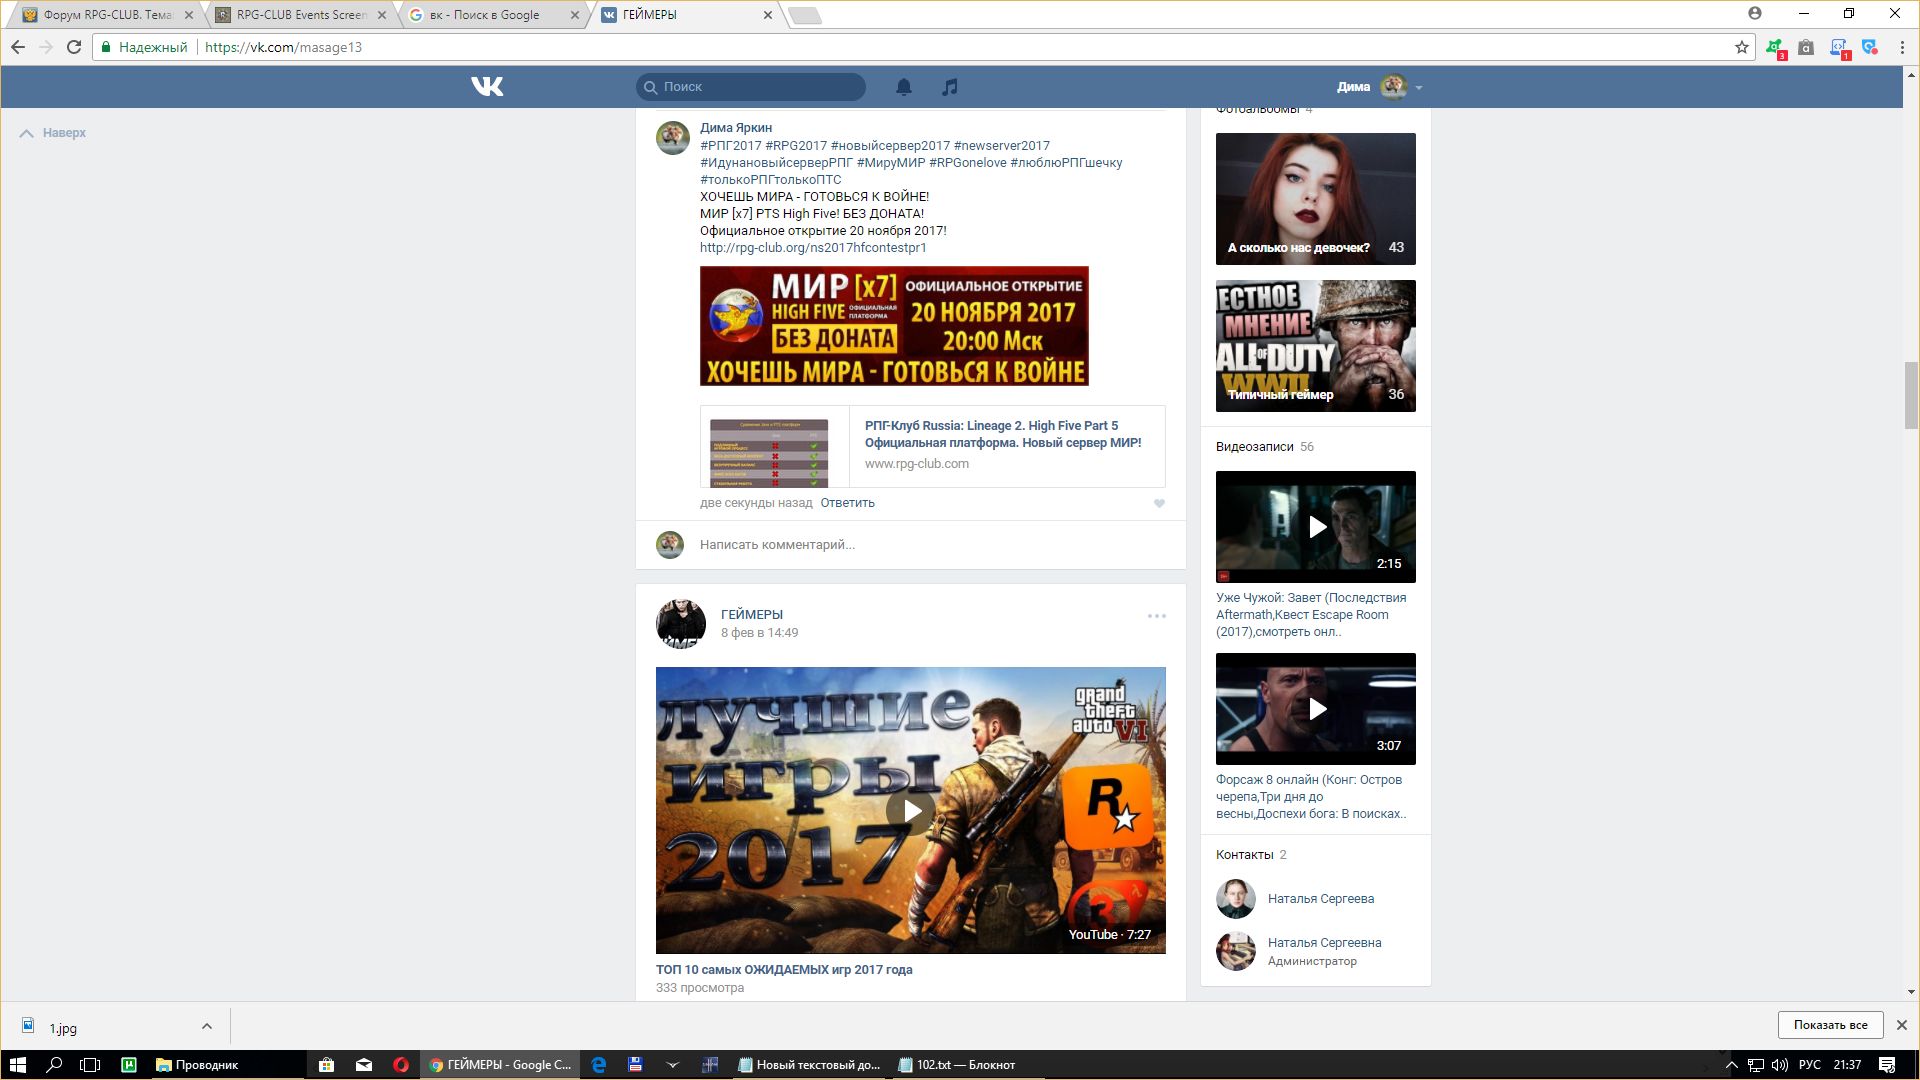Open the Типичный геймер photo album
This screenshot has height=1080, width=1920.
[x=1315, y=346]
